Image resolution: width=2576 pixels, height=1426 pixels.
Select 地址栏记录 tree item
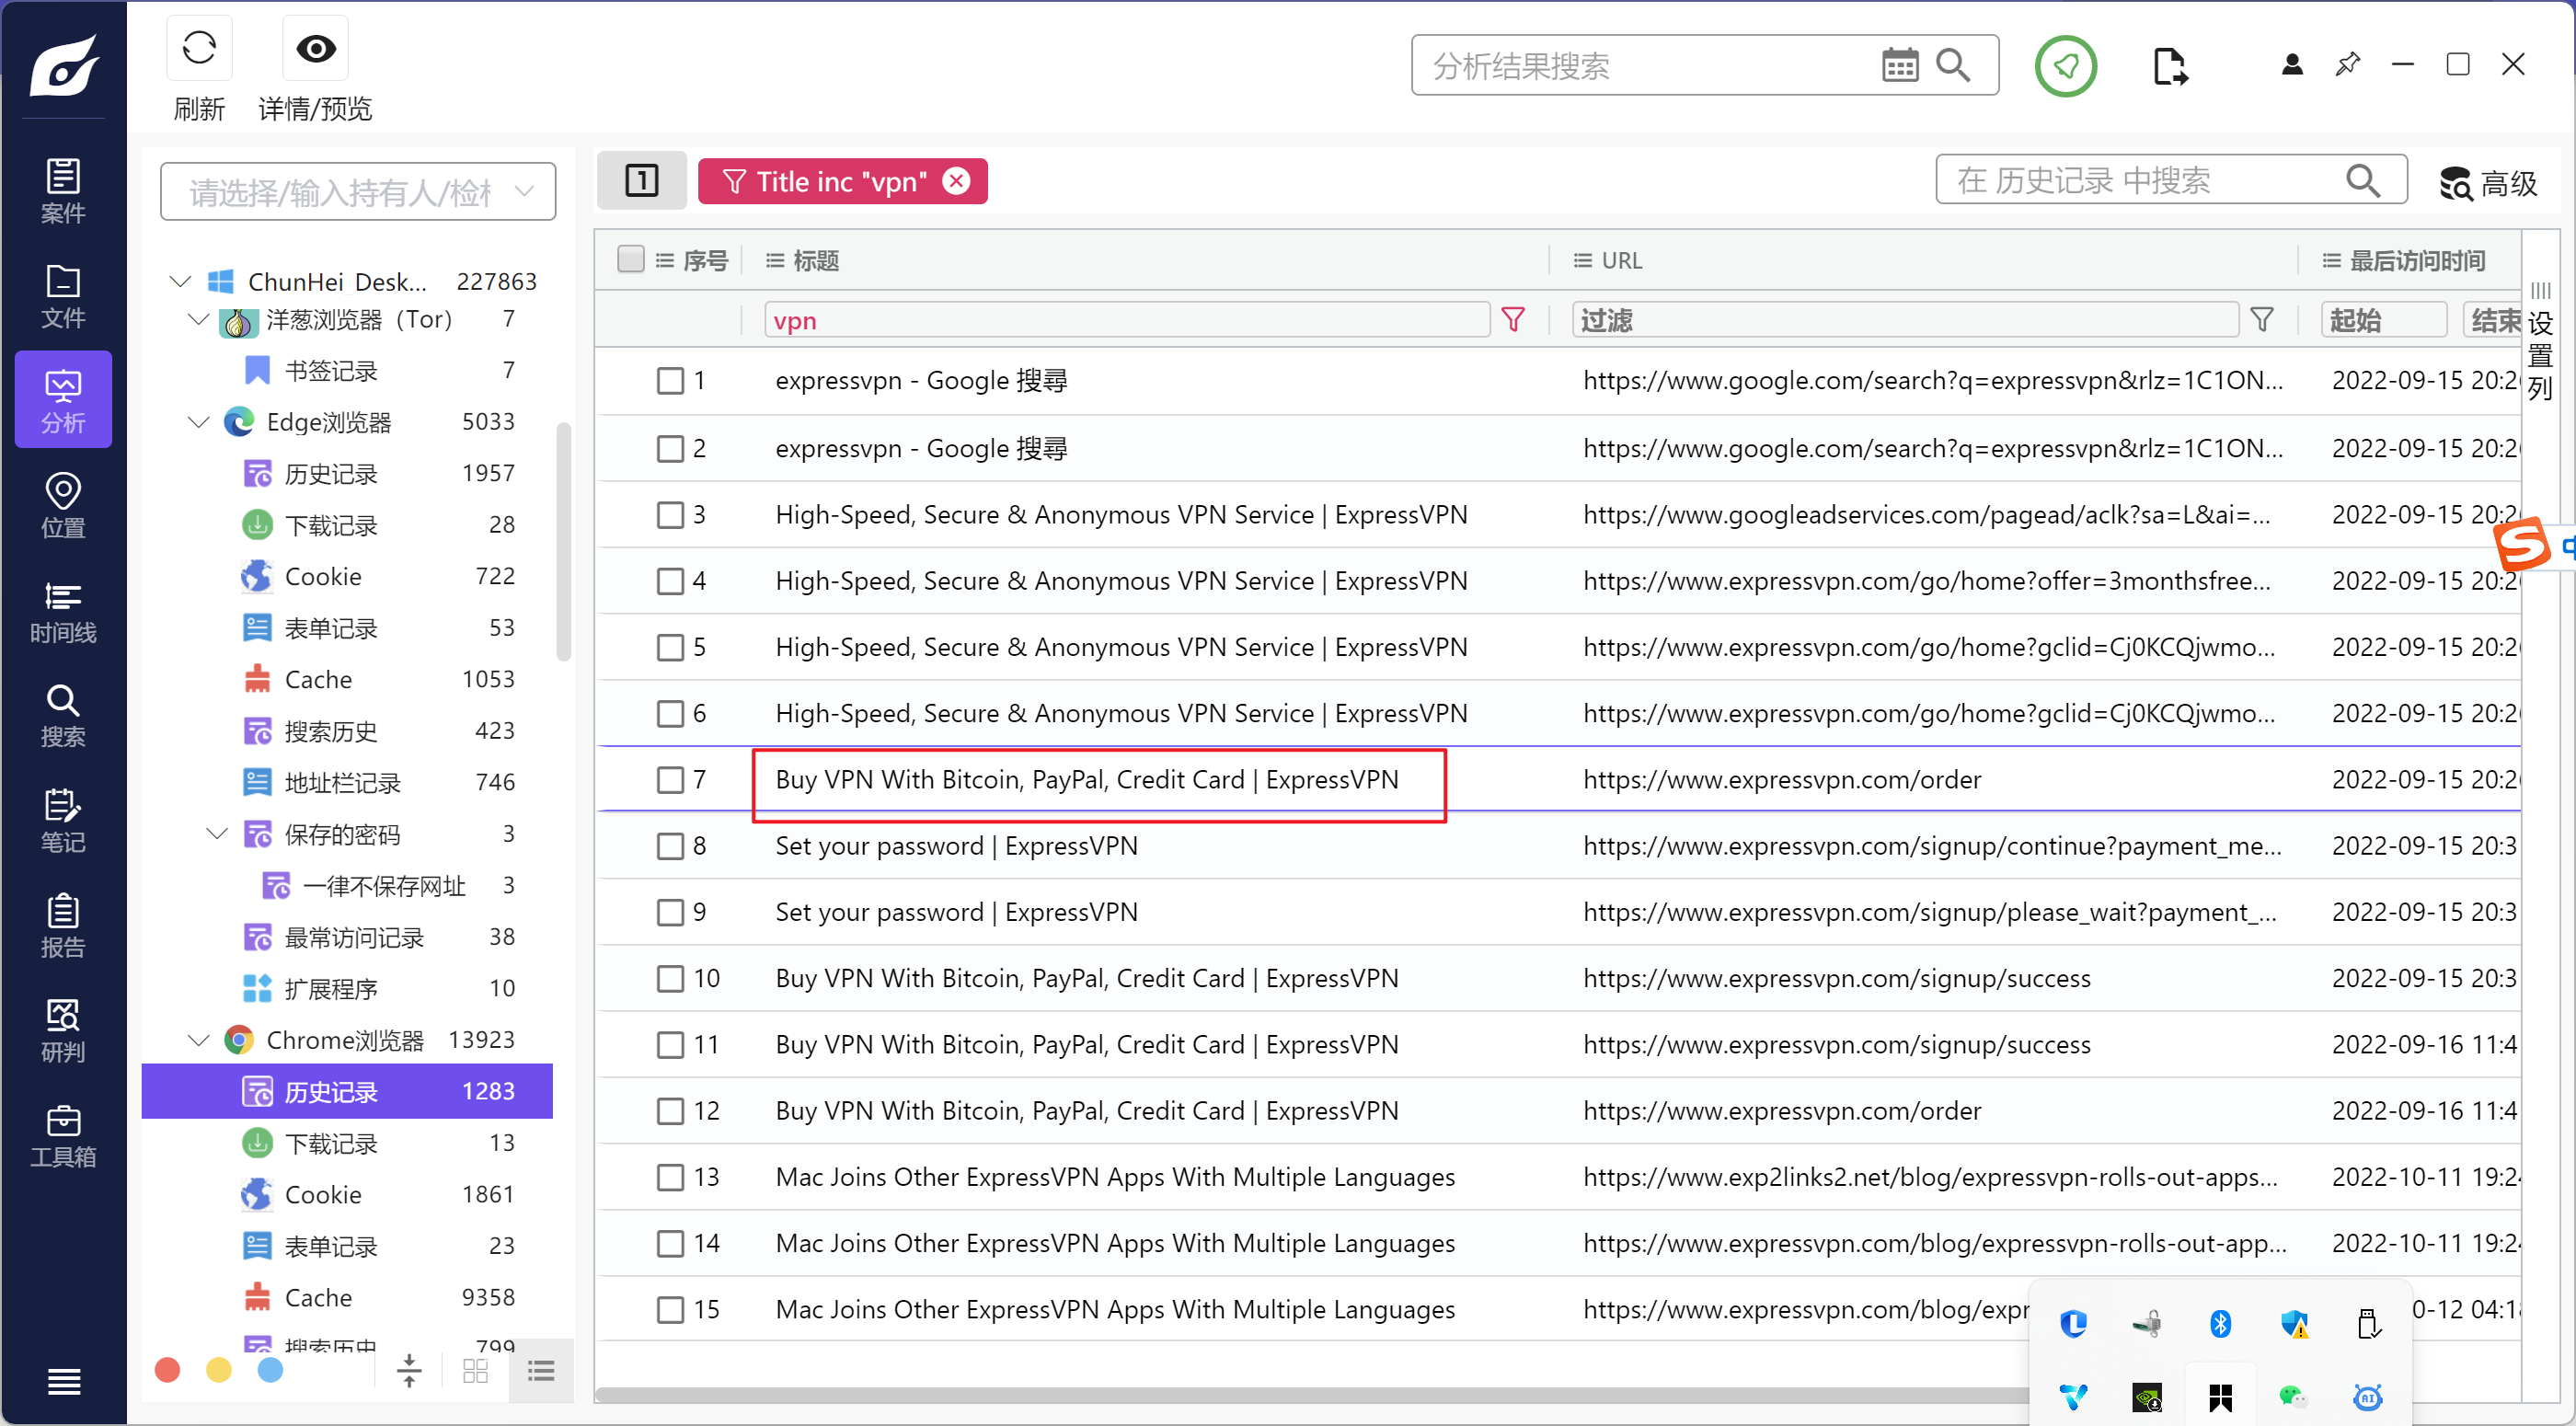[x=347, y=783]
